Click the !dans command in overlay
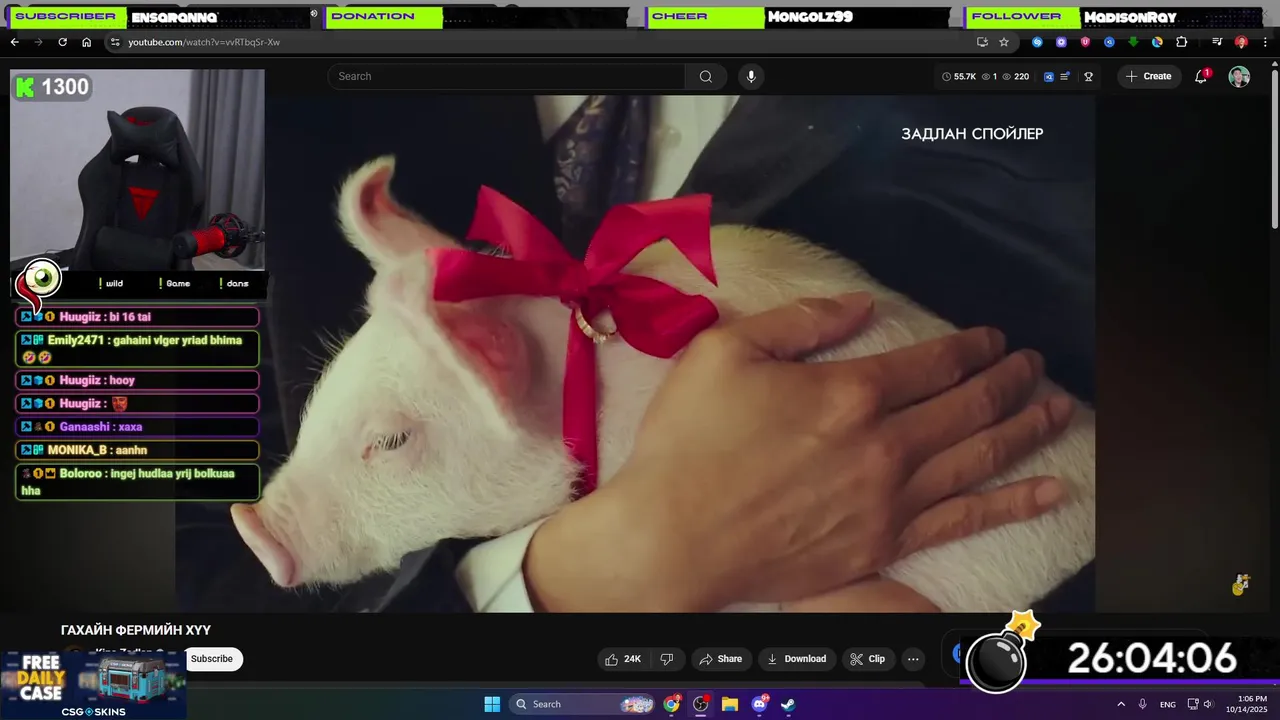 pos(235,283)
